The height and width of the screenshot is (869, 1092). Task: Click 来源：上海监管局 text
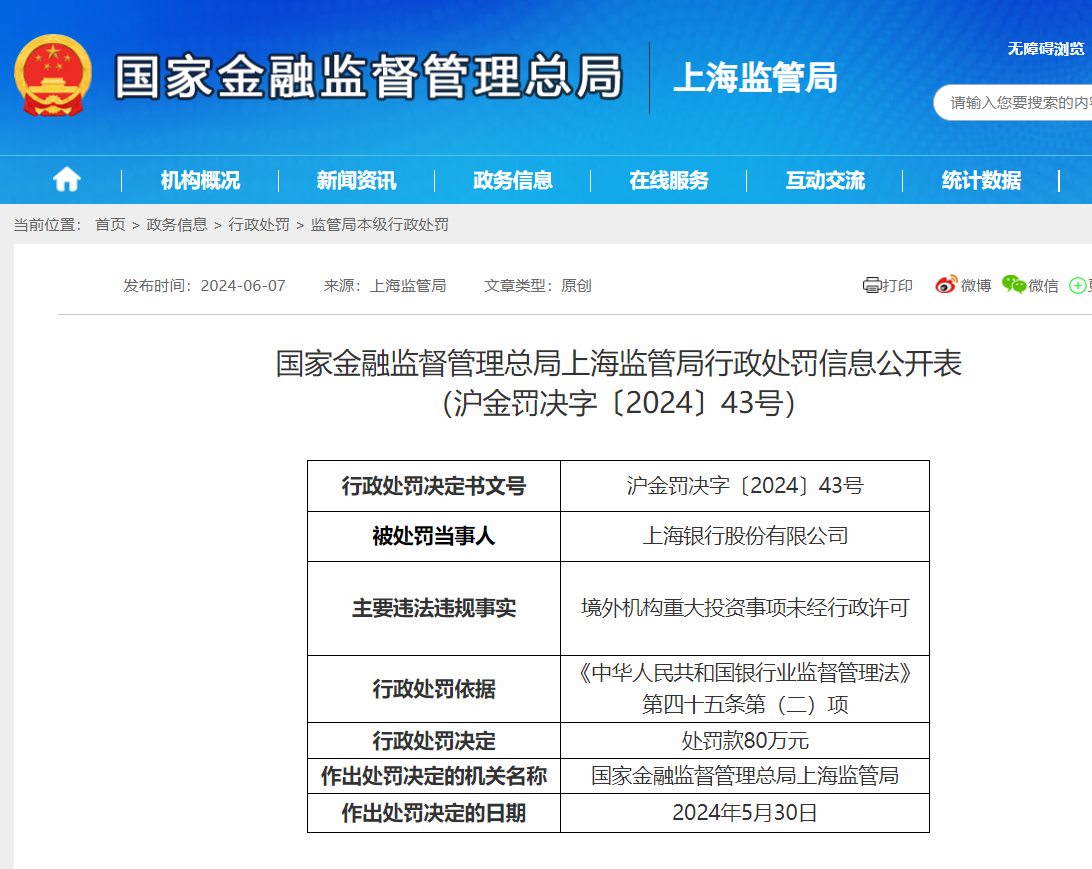pyautogui.click(x=385, y=285)
